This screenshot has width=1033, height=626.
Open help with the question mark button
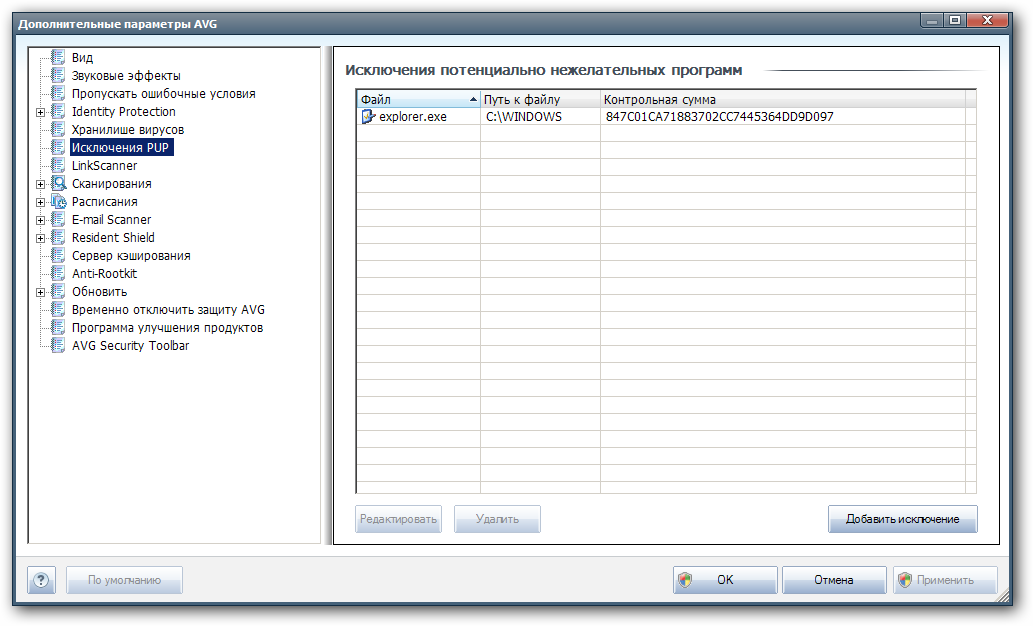coord(42,580)
